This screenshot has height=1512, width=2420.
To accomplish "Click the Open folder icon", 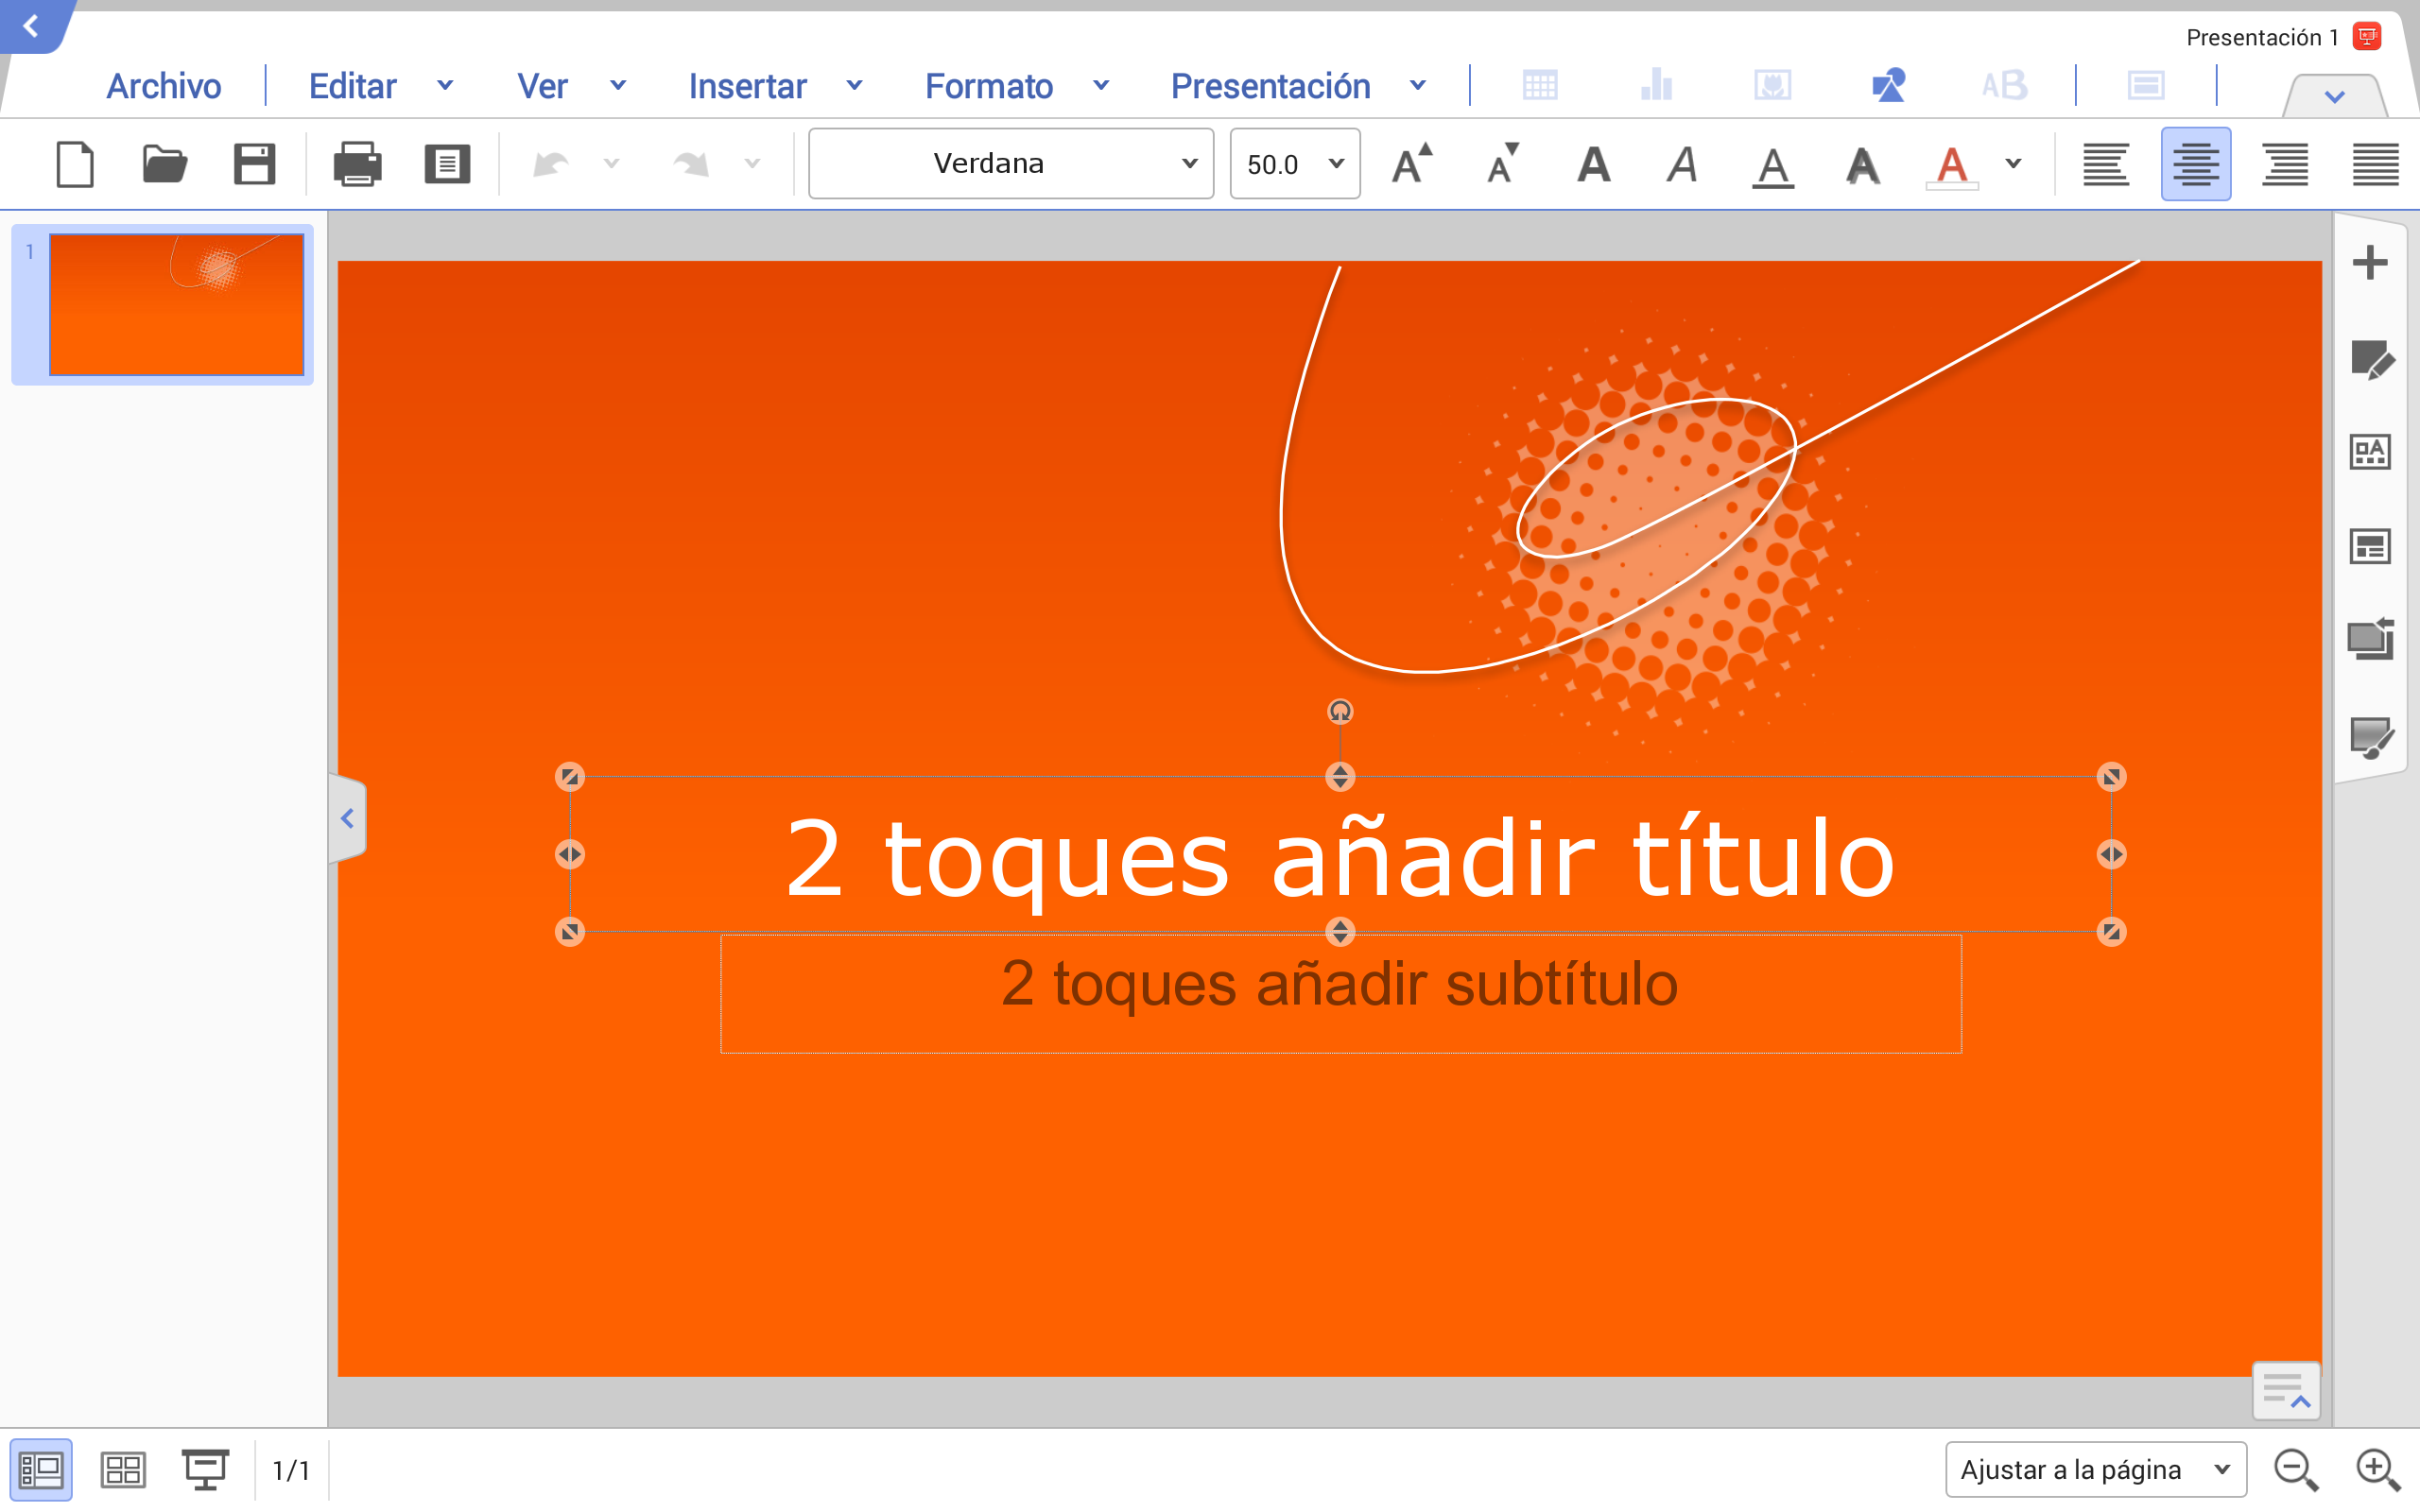I will [164, 164].
